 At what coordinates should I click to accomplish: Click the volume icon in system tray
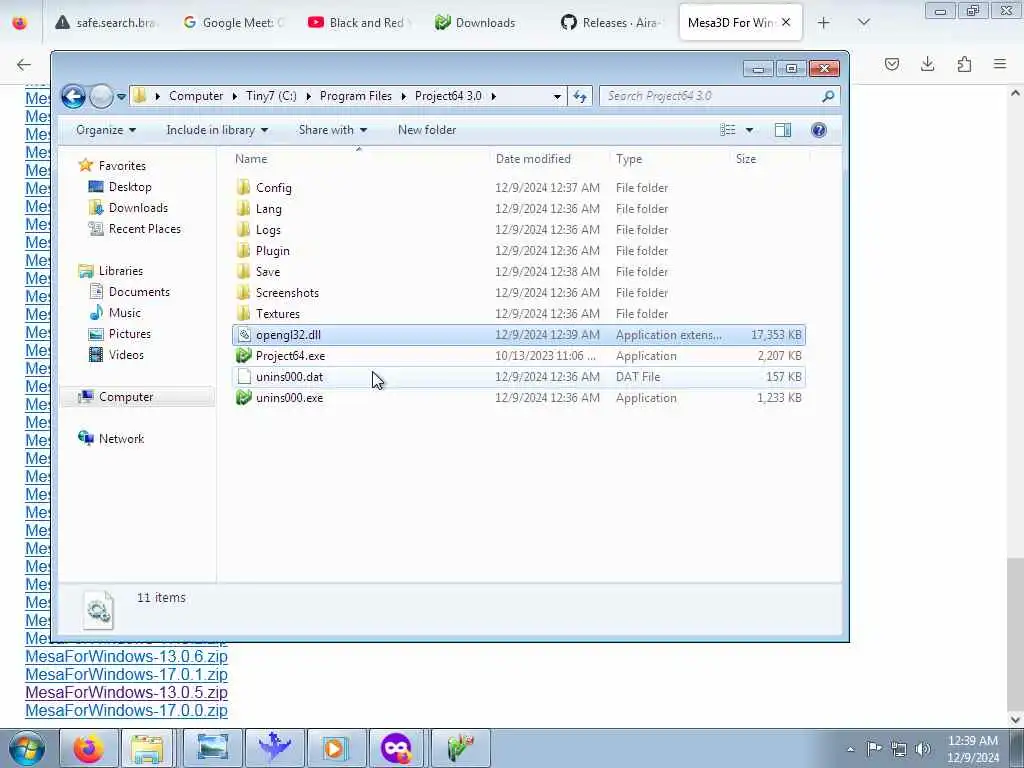[x=923, y=748]
